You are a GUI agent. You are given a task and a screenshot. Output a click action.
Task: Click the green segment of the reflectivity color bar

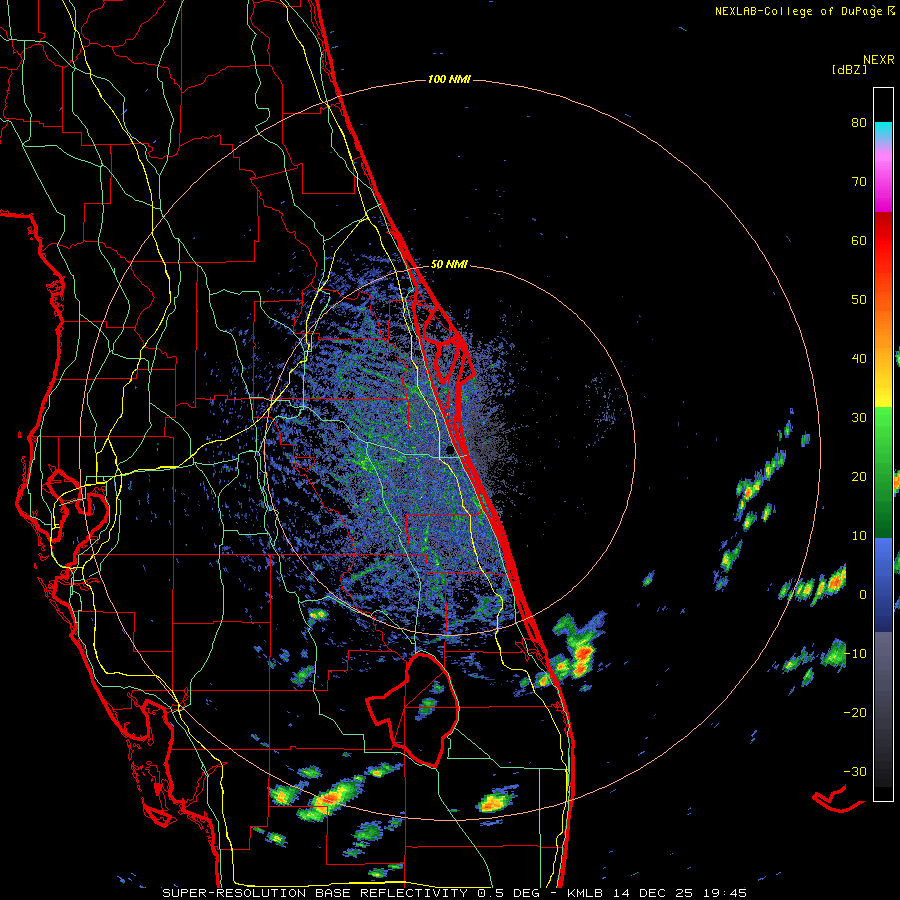click(883, 472)
